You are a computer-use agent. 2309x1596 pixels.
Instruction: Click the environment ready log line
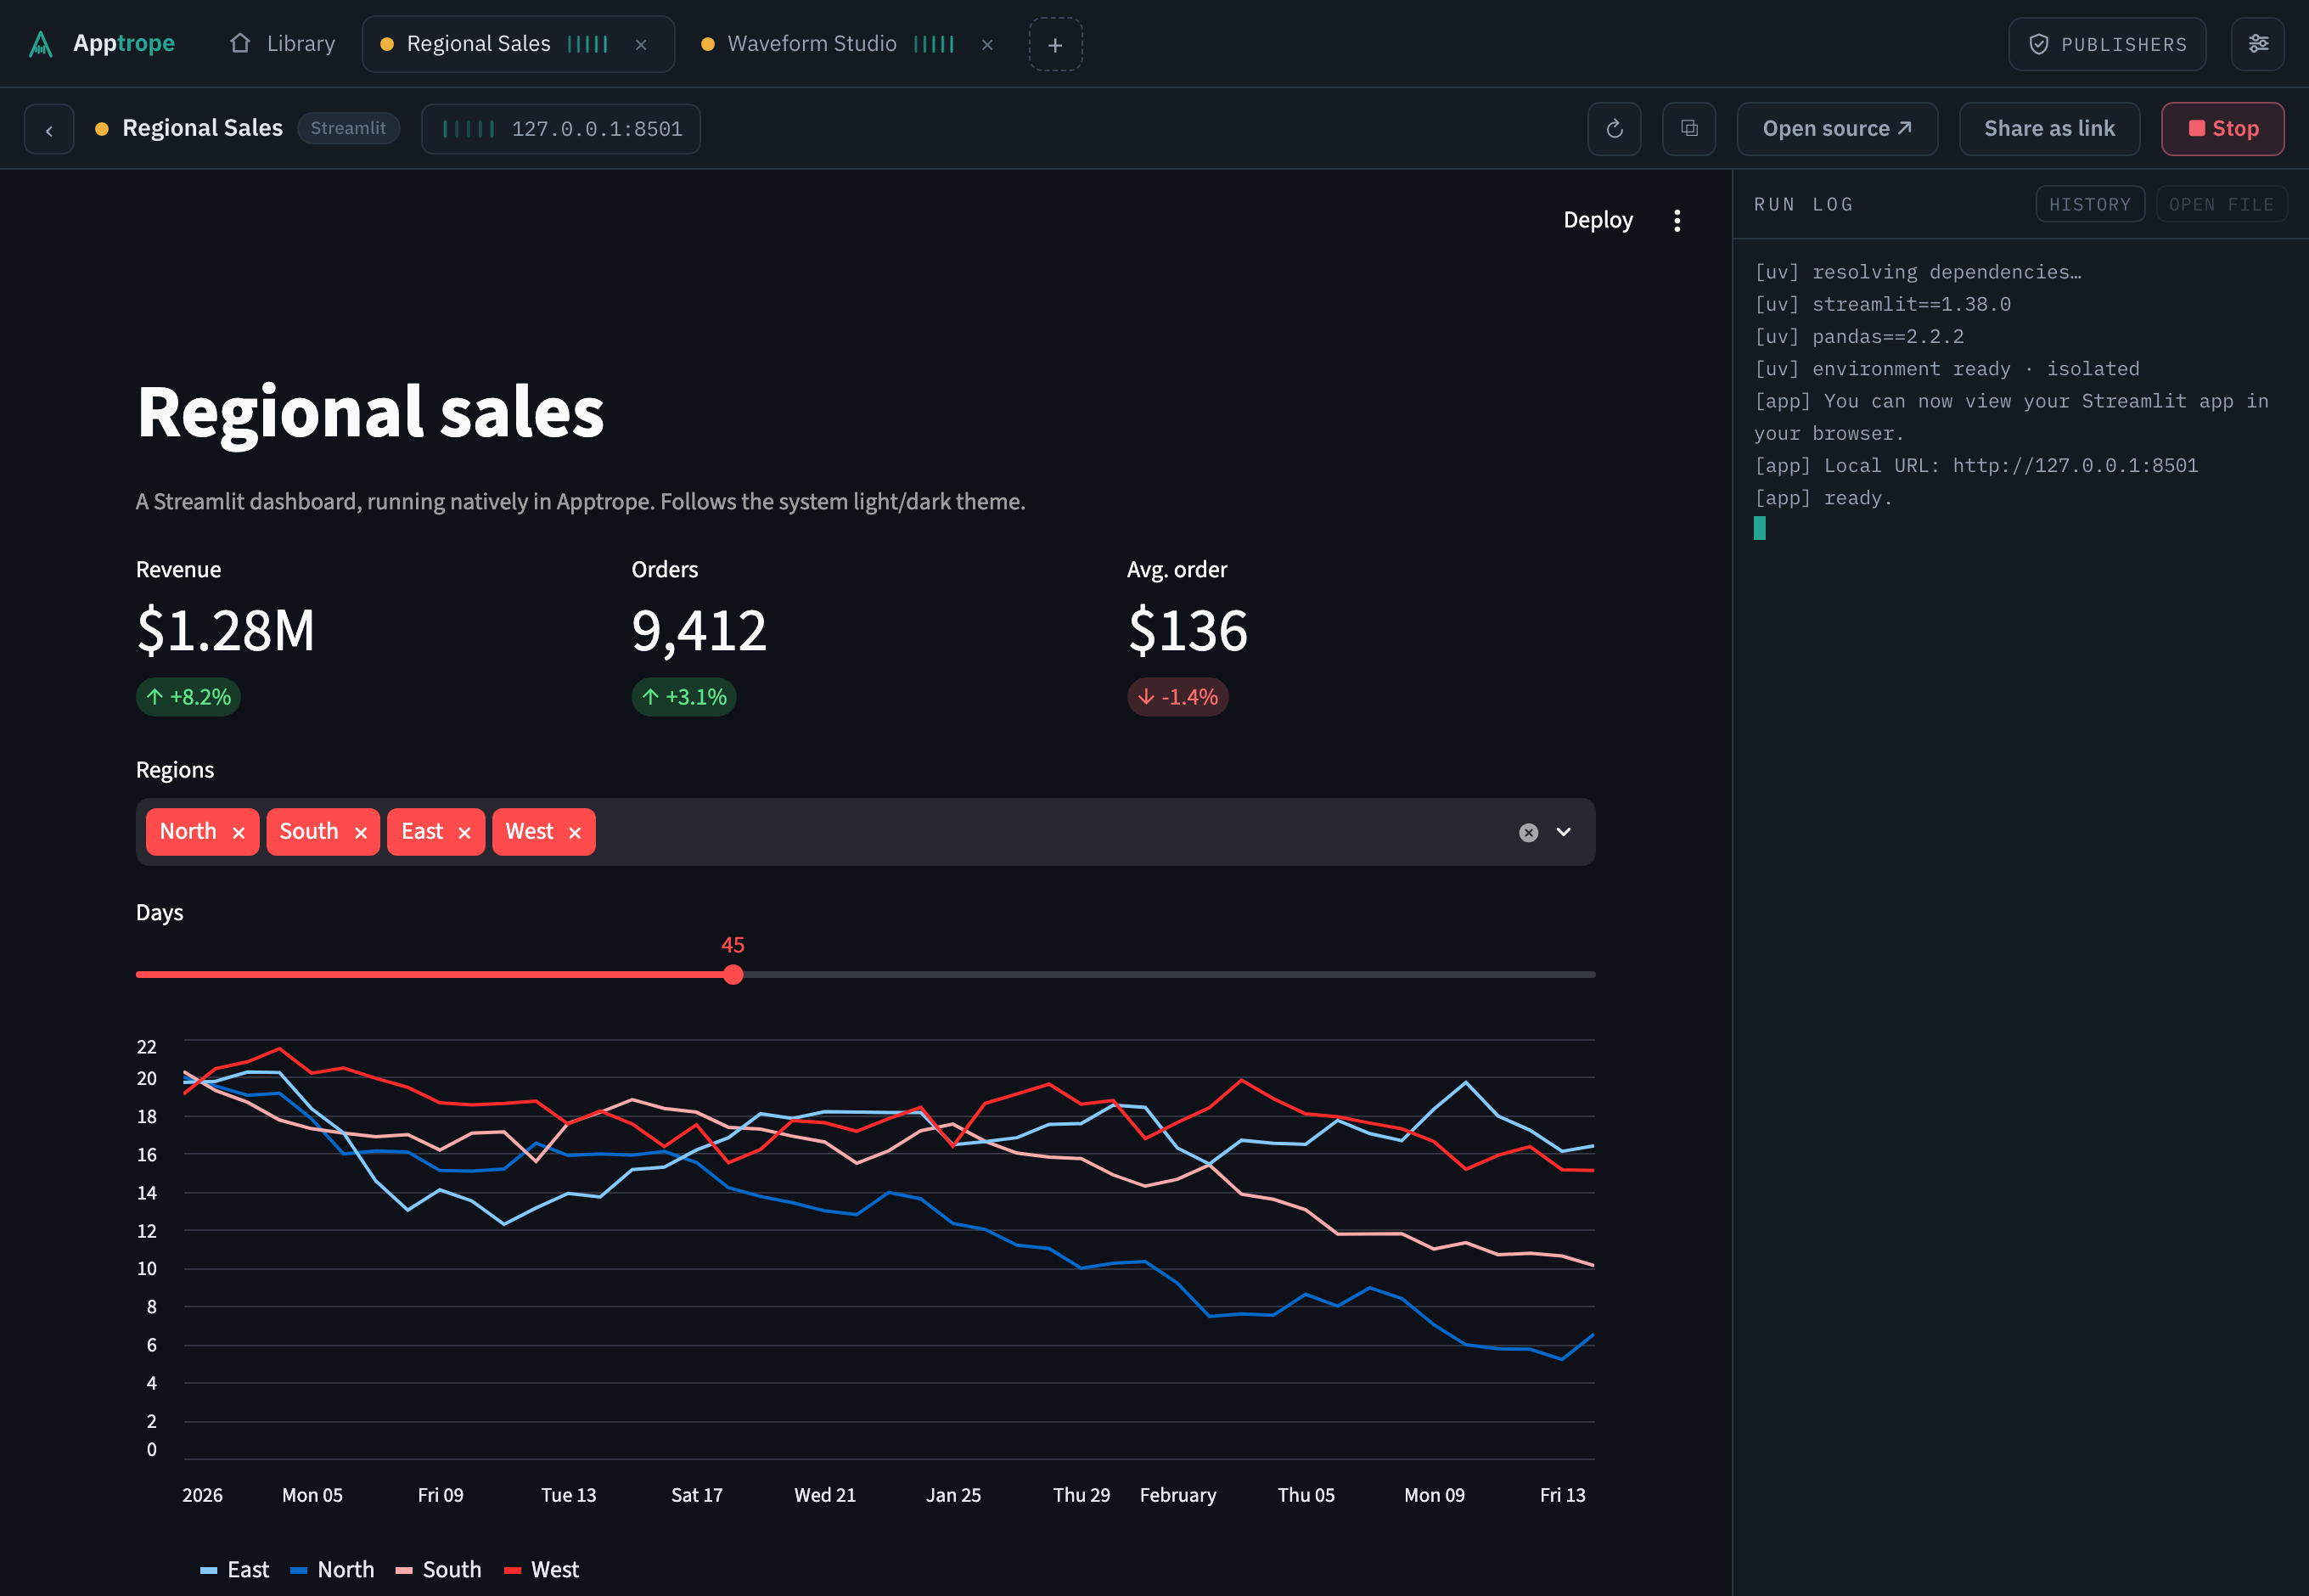click(1947, 369)
